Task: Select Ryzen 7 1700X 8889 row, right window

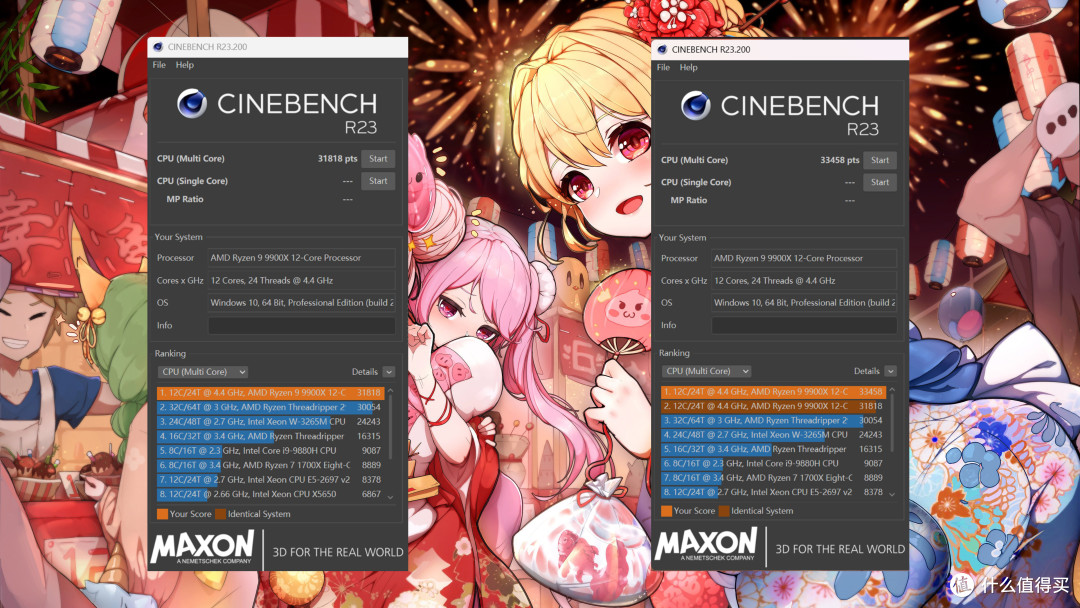Action: click(773, 477)
